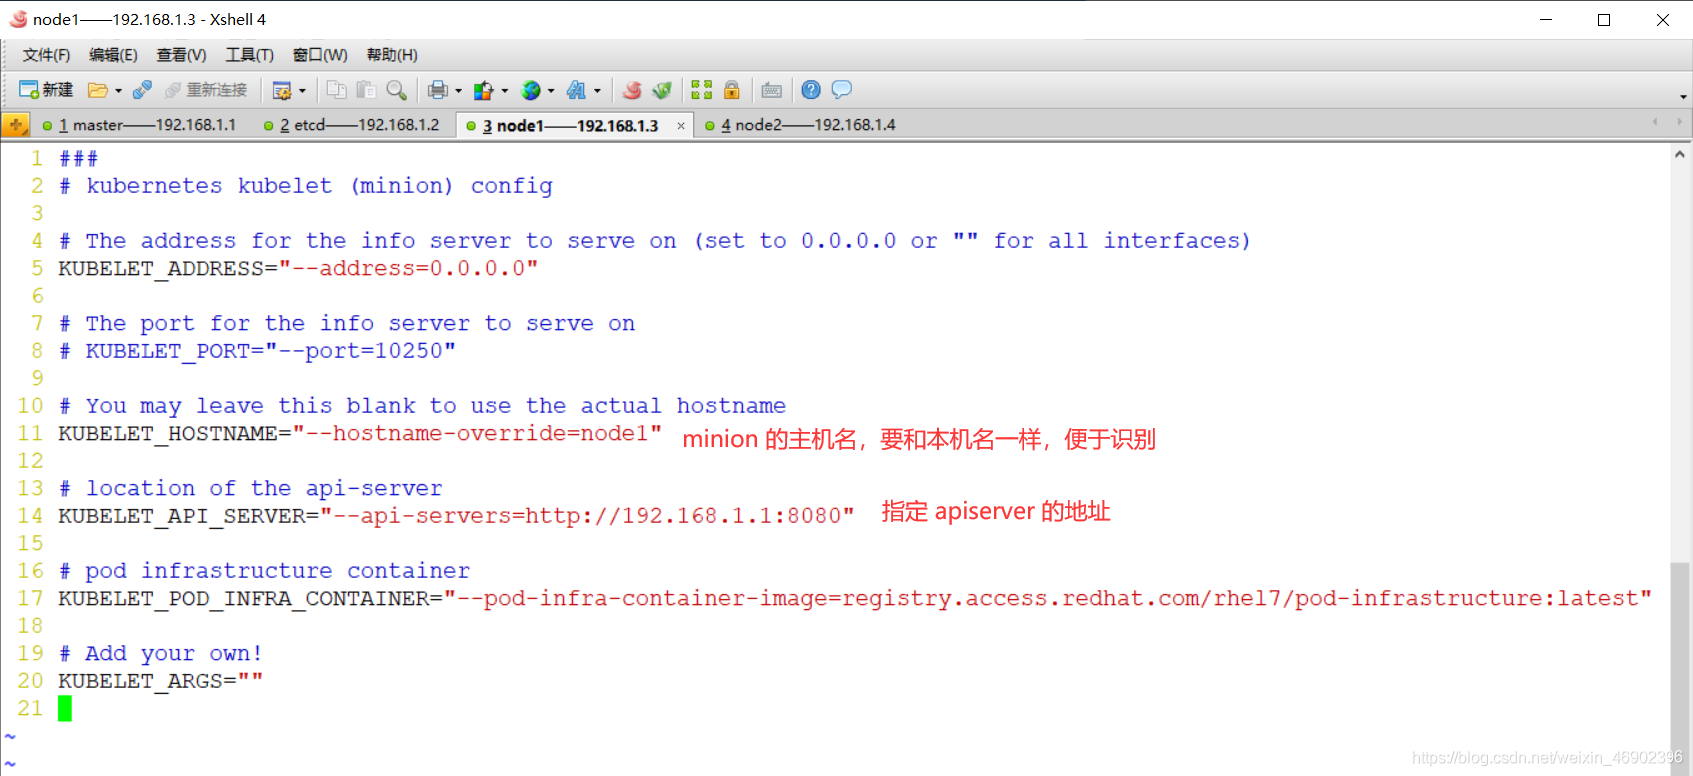
Task: Click the keyboard mapping icon
Action: (772, 90)
